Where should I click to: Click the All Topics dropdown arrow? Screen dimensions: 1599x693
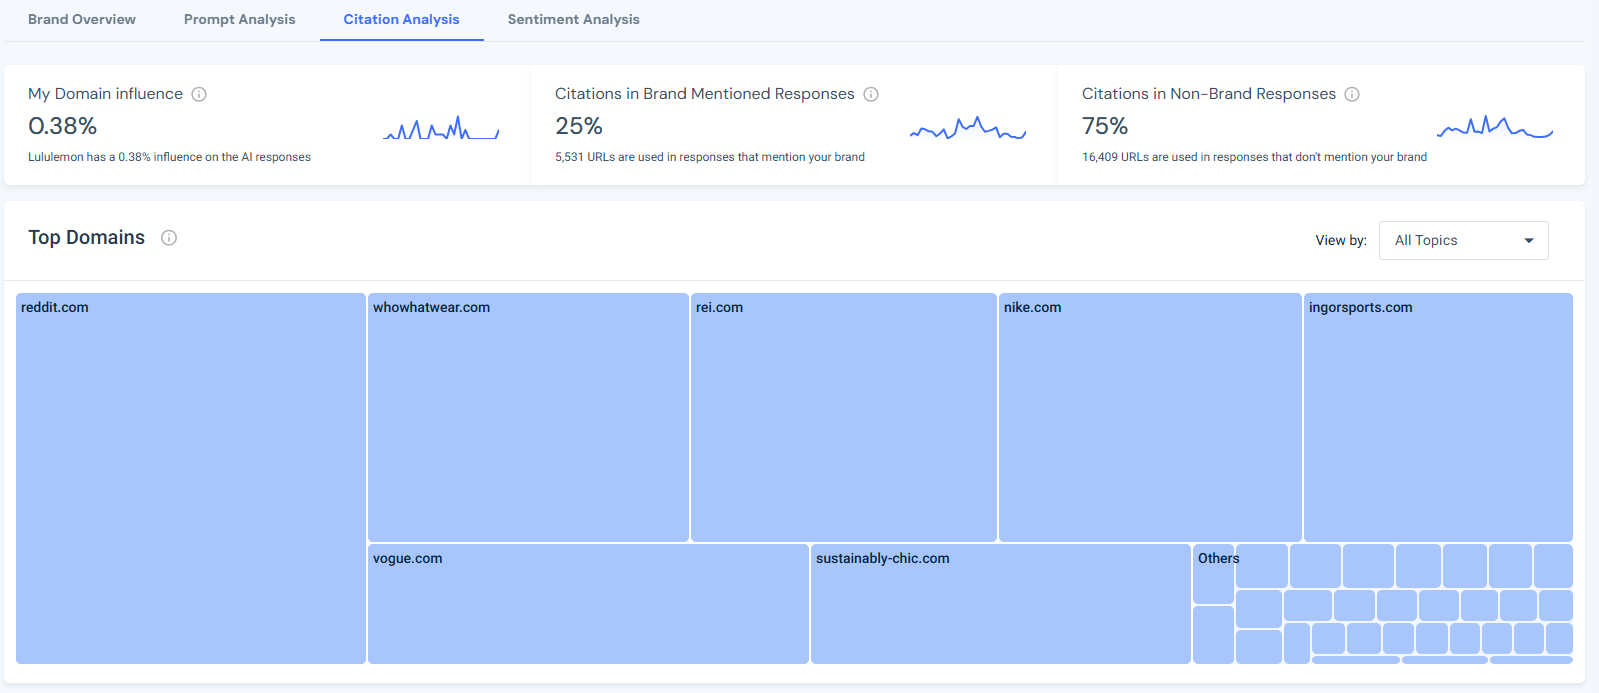coord(1529,241)
